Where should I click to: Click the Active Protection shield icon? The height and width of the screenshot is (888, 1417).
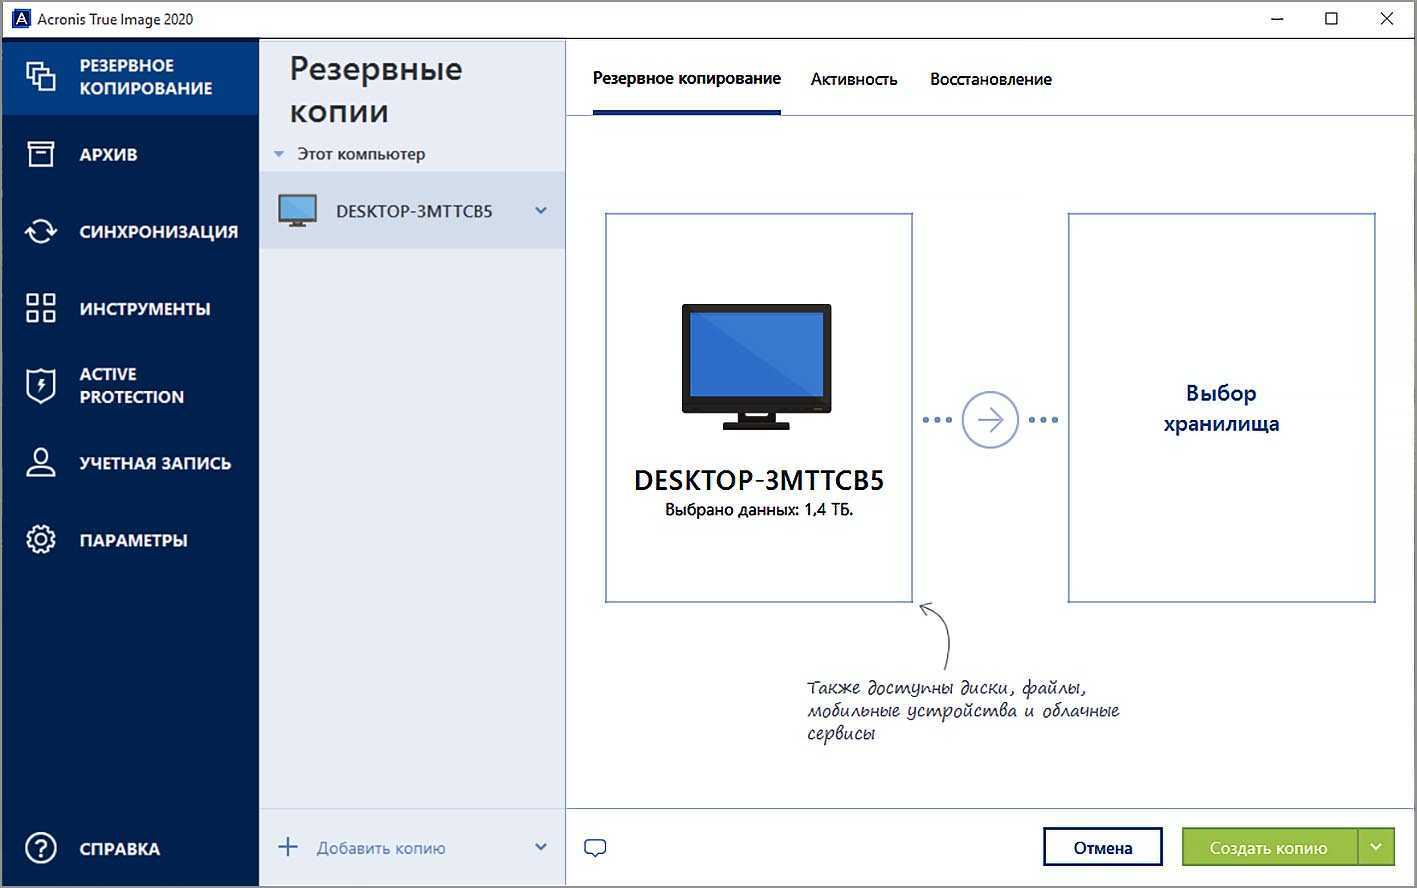click(x=41, y=385)
